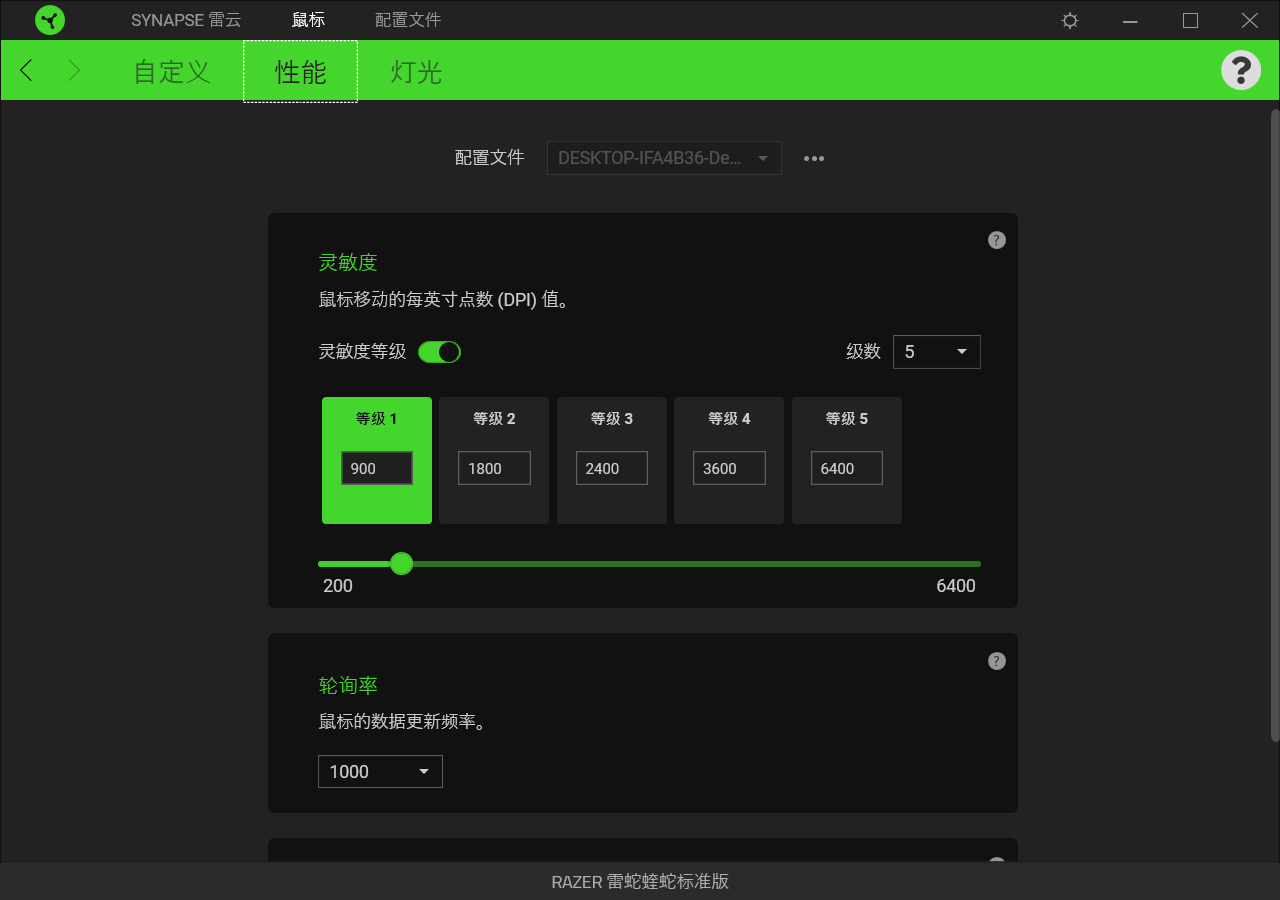
Task: Click the forward navigation arrow
Action: 74,70
